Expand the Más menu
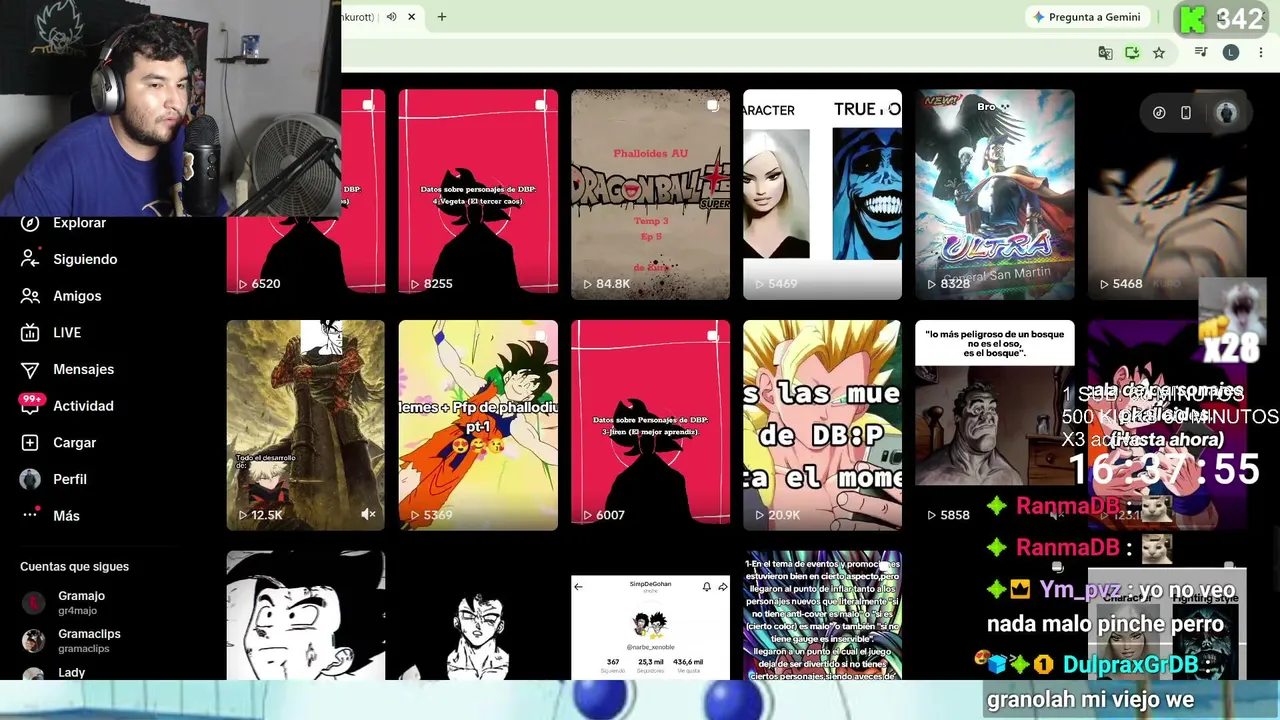This screenshot has height=720, width=1280. (50, 516)
